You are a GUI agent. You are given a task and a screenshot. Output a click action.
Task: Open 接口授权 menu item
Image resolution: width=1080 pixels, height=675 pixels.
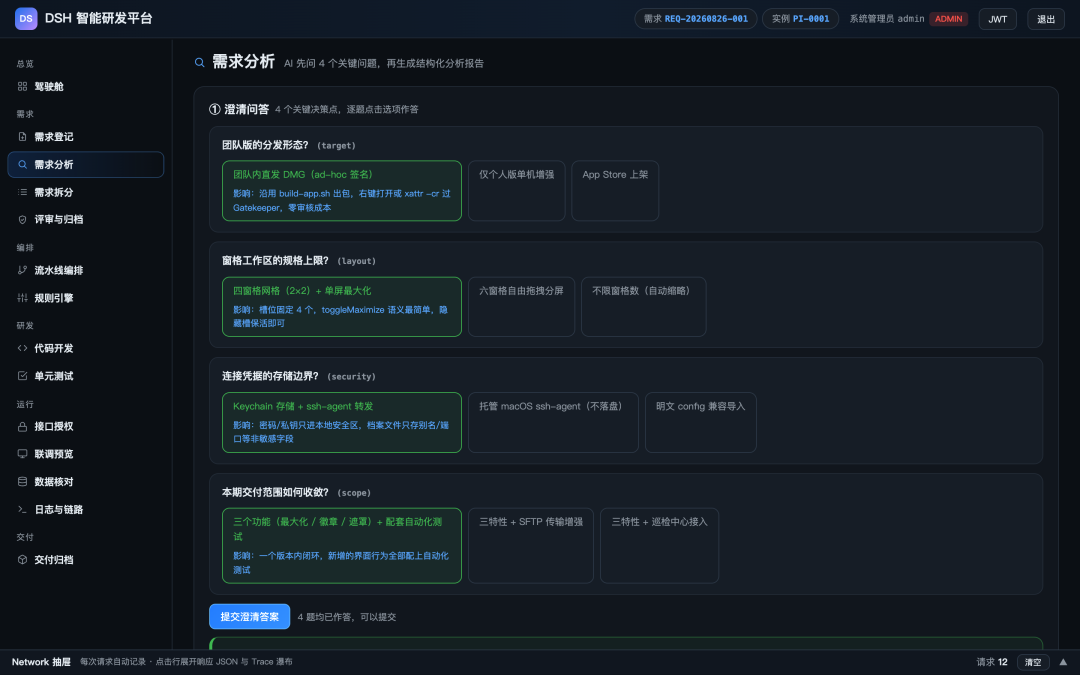pos(85,426)
